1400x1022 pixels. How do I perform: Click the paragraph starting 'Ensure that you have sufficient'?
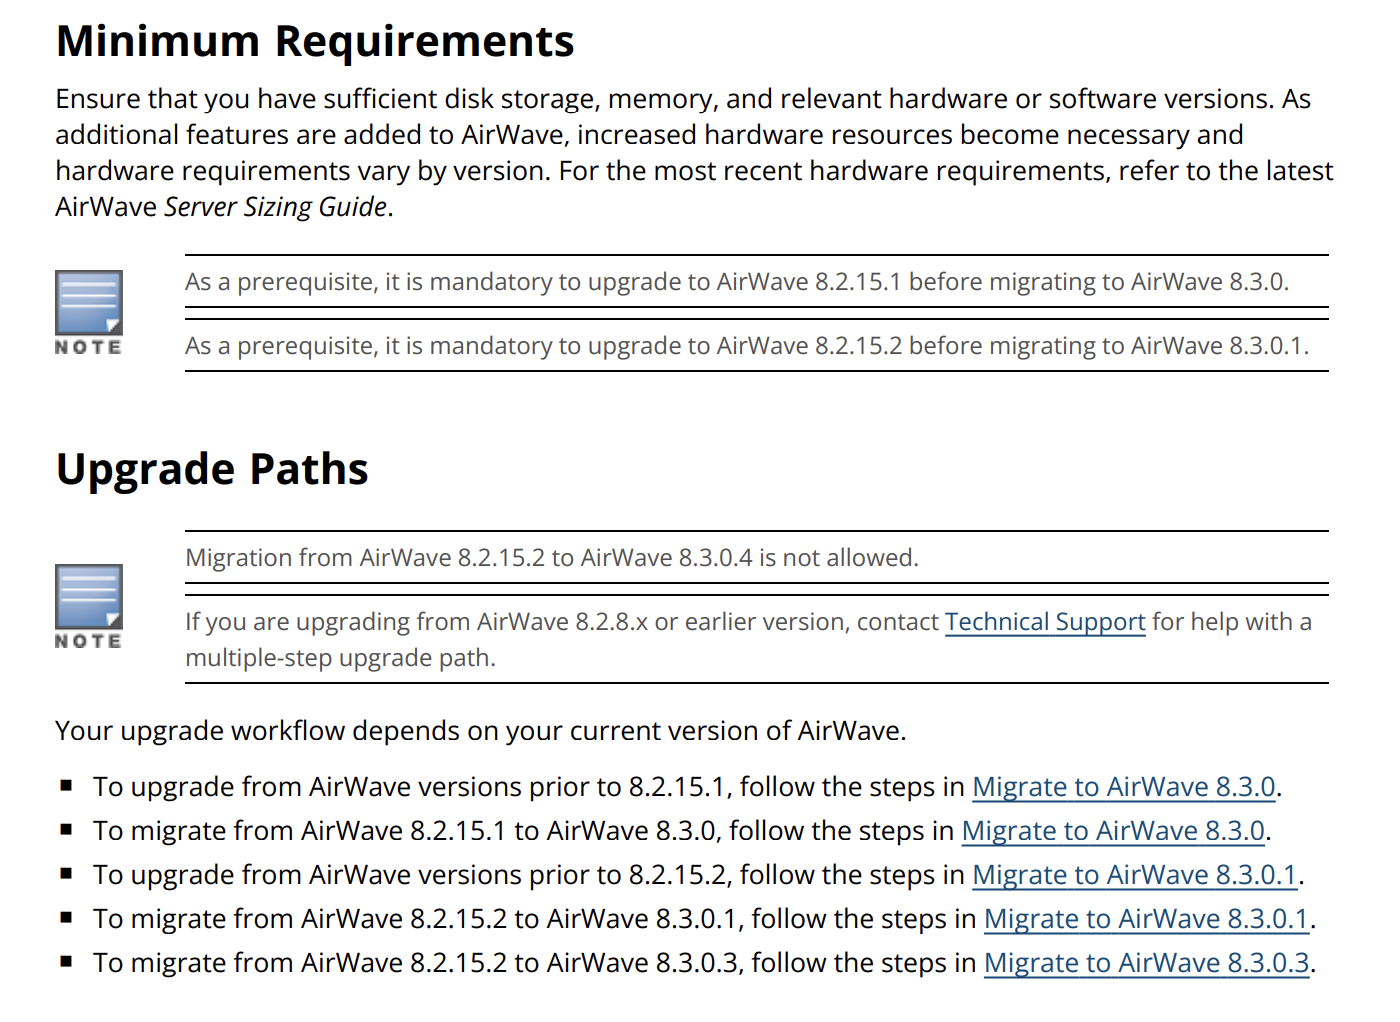coord(693,135)
